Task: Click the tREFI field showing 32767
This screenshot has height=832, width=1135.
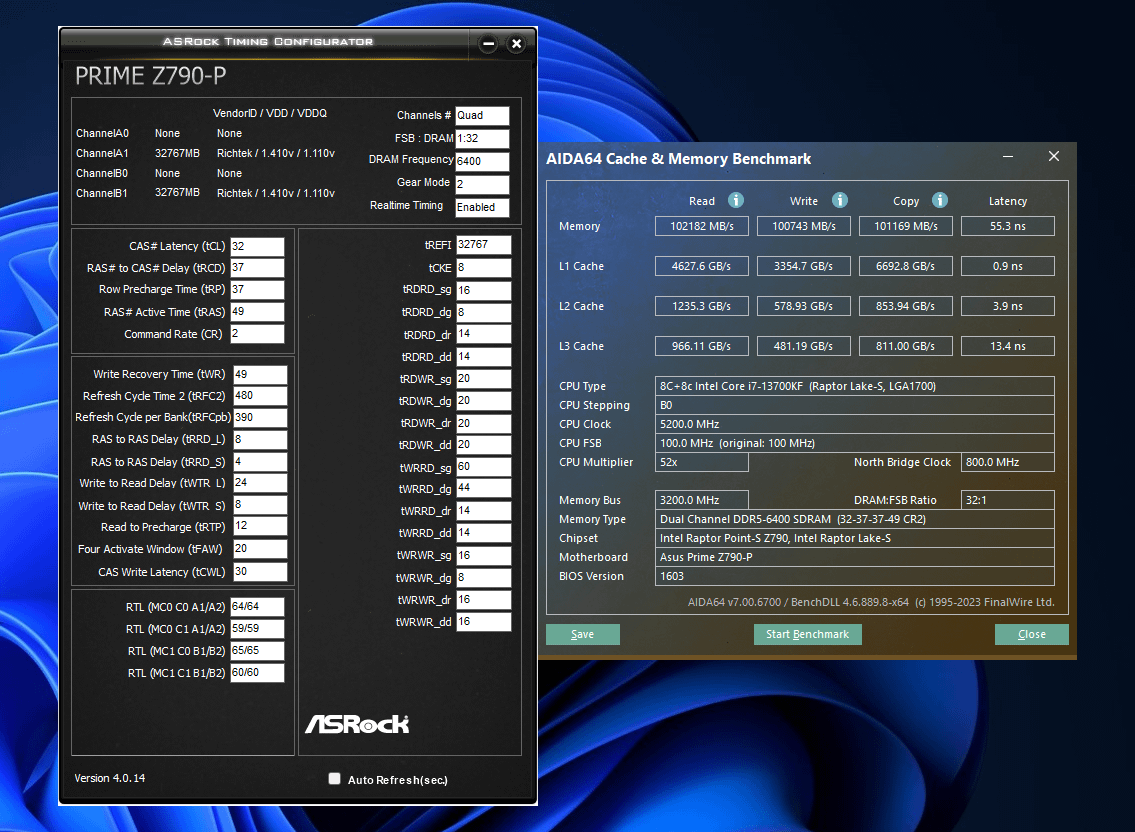Action: click(x=484, y=245)
